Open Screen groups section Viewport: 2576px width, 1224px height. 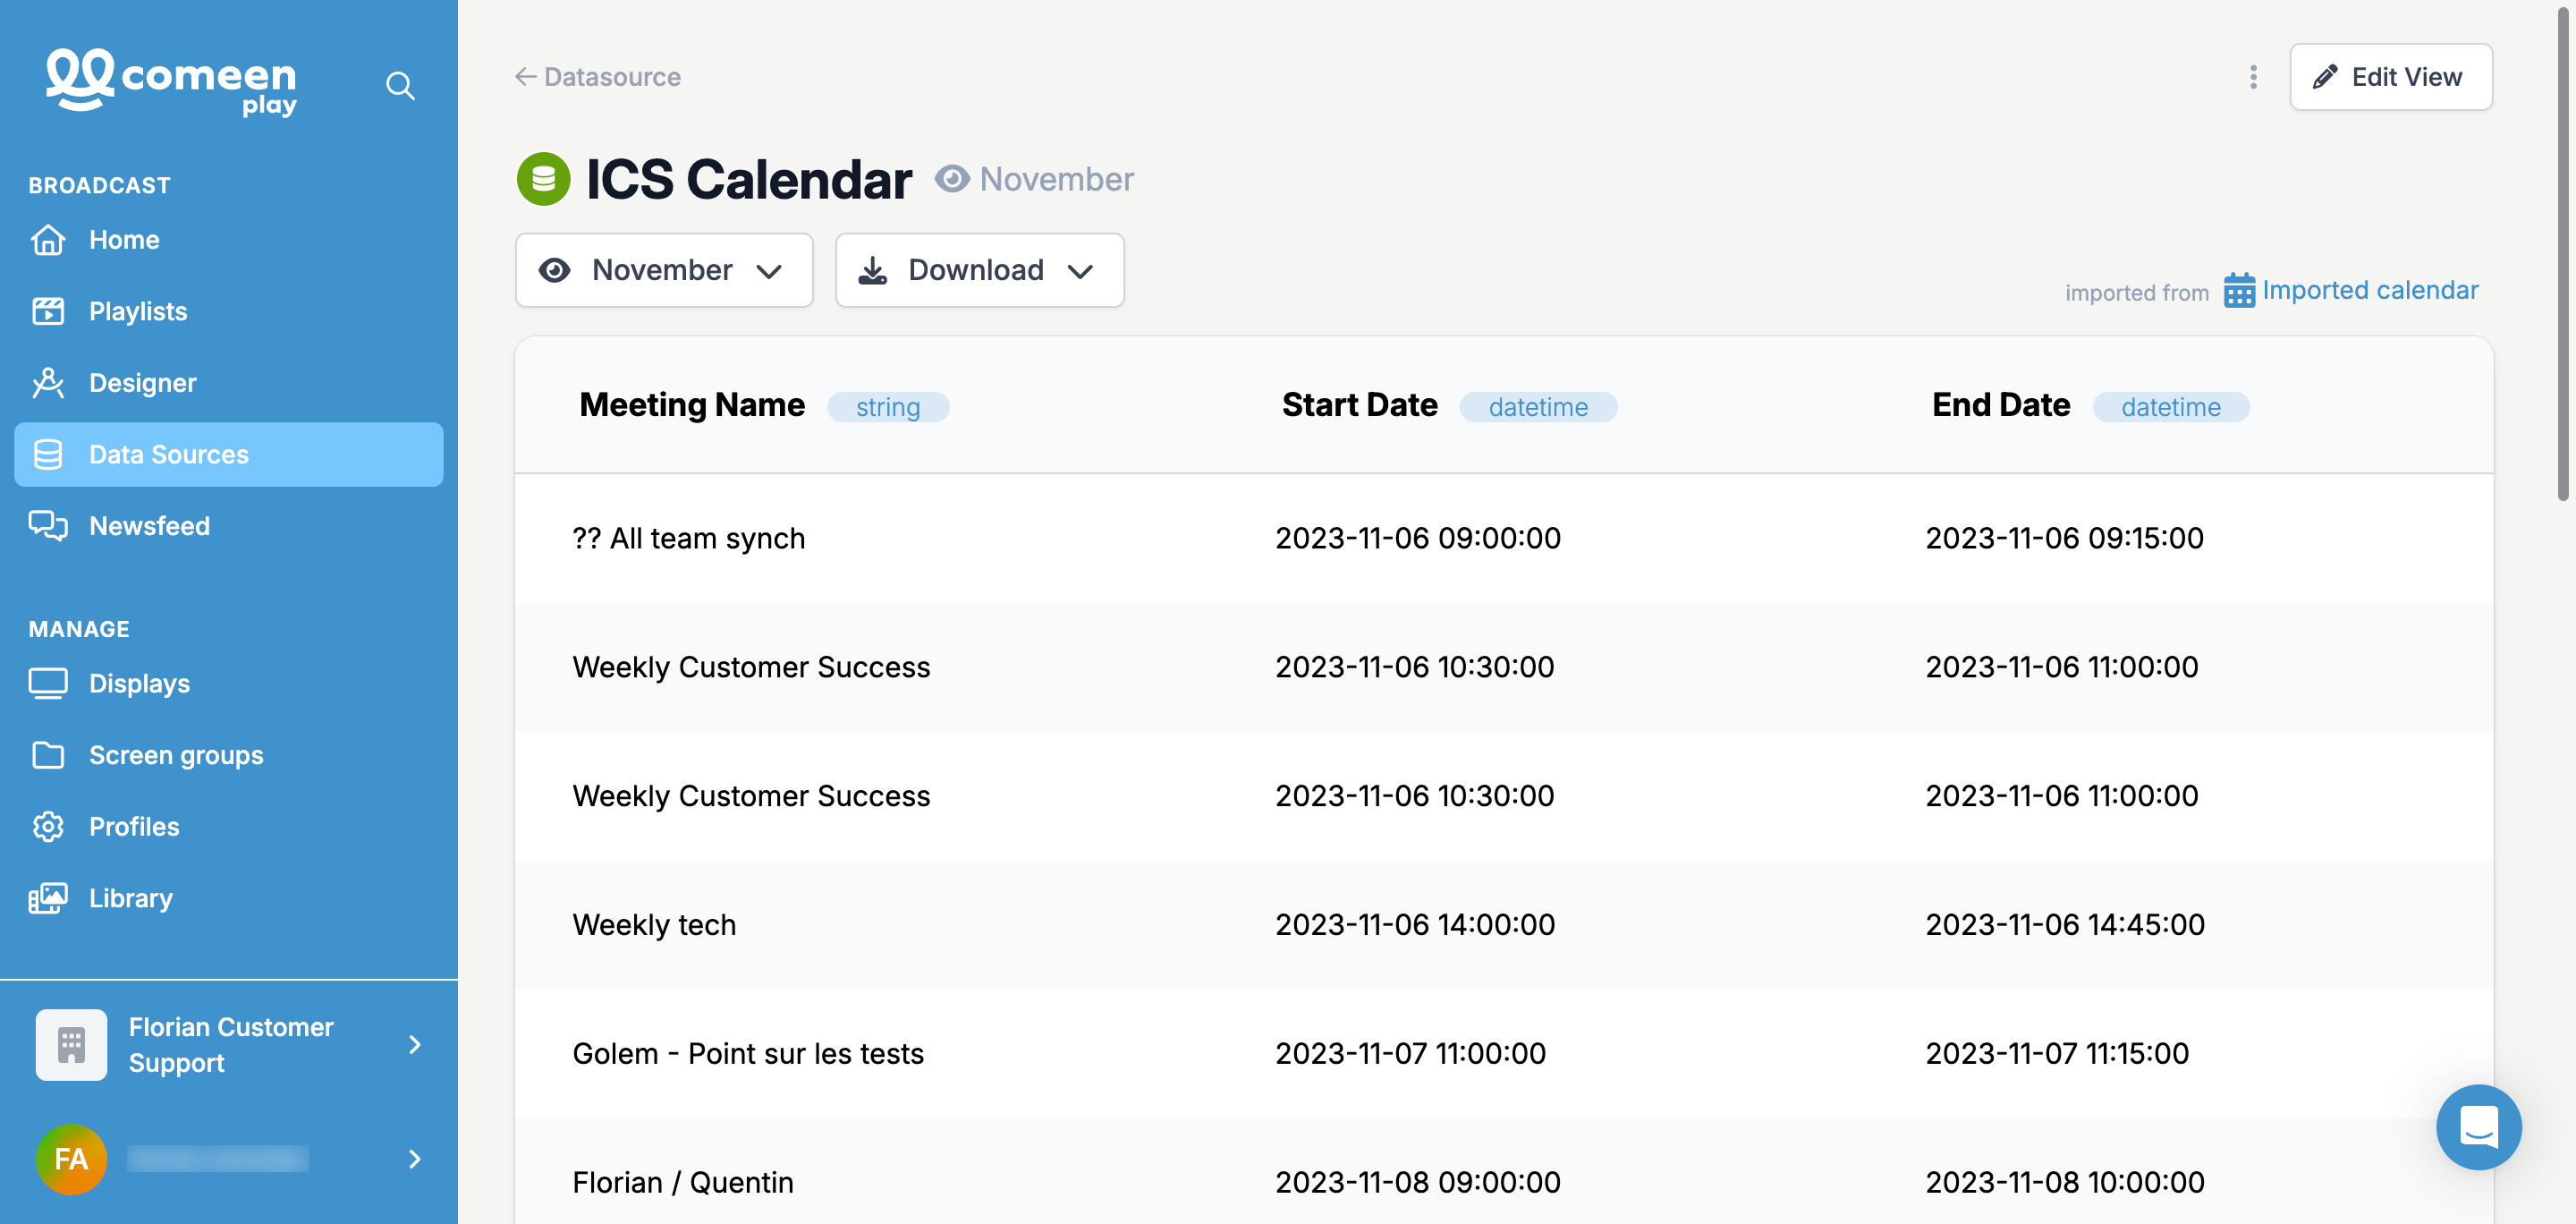229,755
